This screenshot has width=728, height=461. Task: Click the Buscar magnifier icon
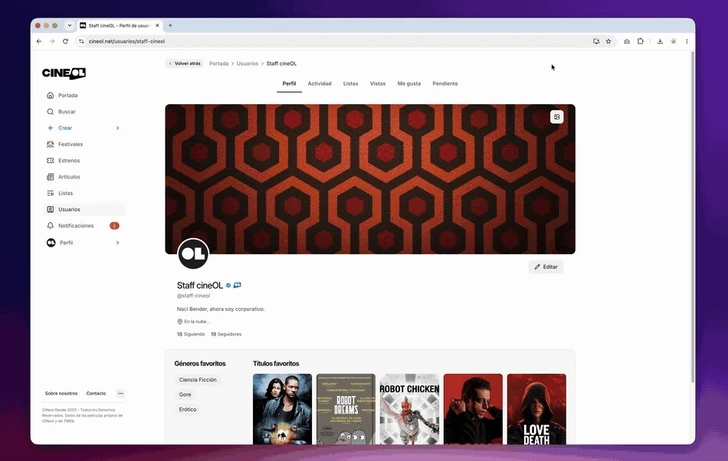(x=50, y=111)
